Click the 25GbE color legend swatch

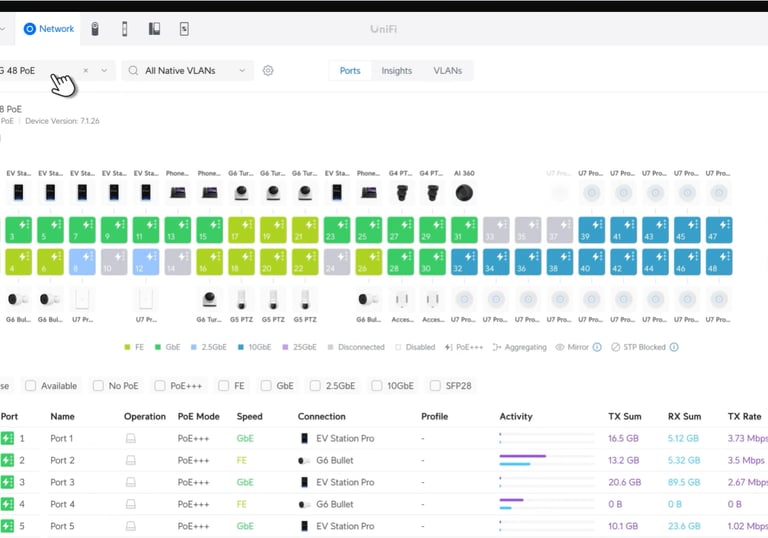click(x=285, y=347)
